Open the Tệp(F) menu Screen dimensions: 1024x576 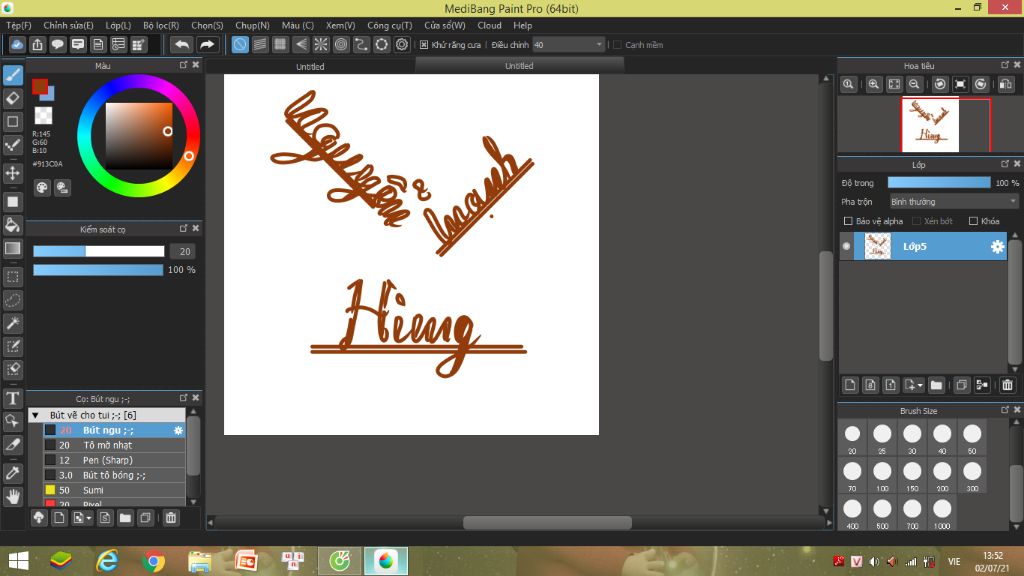pos(19,25)
